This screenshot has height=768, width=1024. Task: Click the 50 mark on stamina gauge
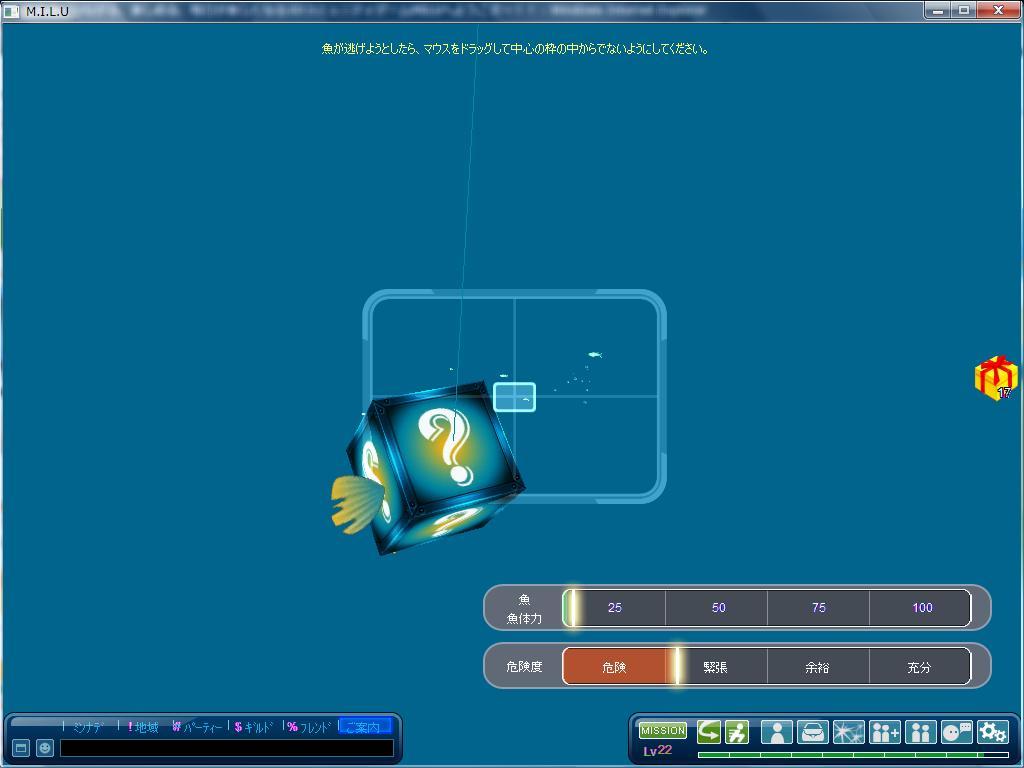pyautogui.click(x=718, y=607)
